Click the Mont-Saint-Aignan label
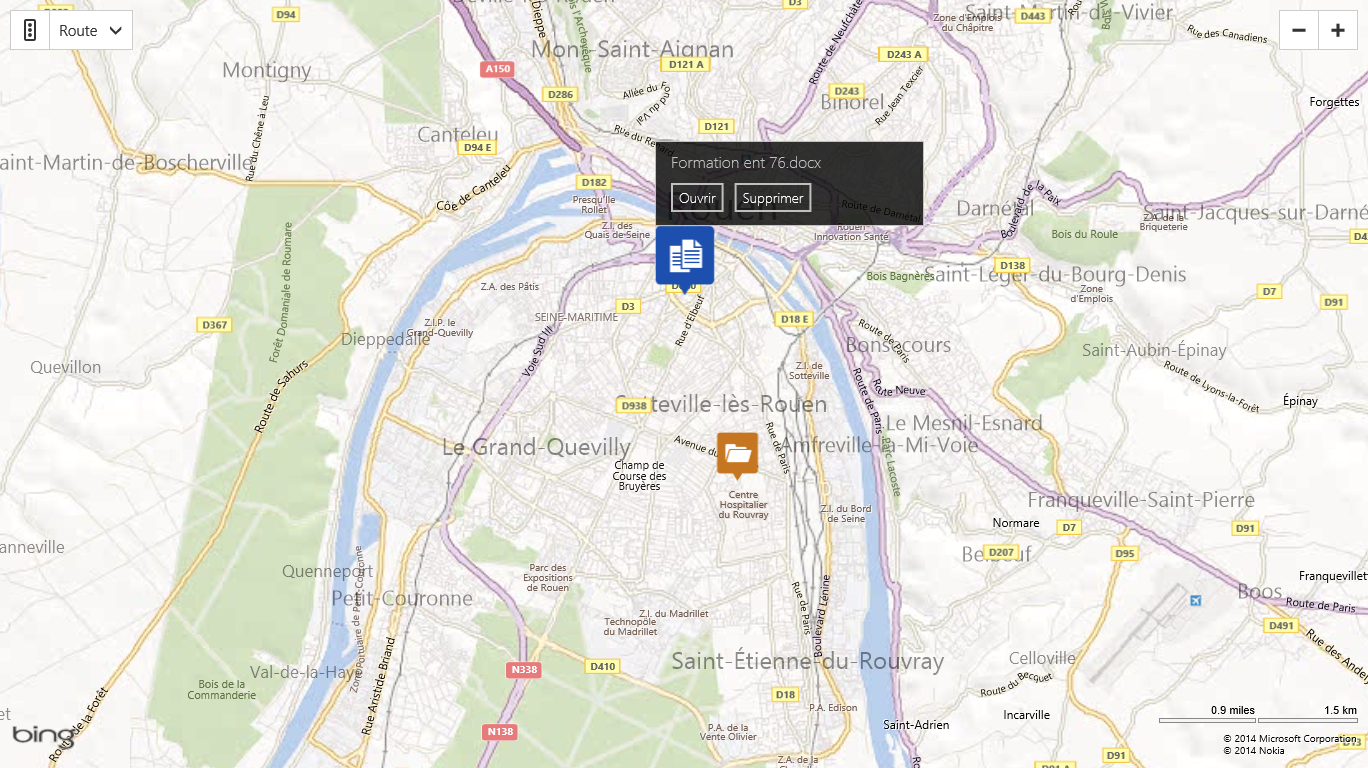This screenshot has width=1368, height=768. pyautogui.click(x=632, y=49)
